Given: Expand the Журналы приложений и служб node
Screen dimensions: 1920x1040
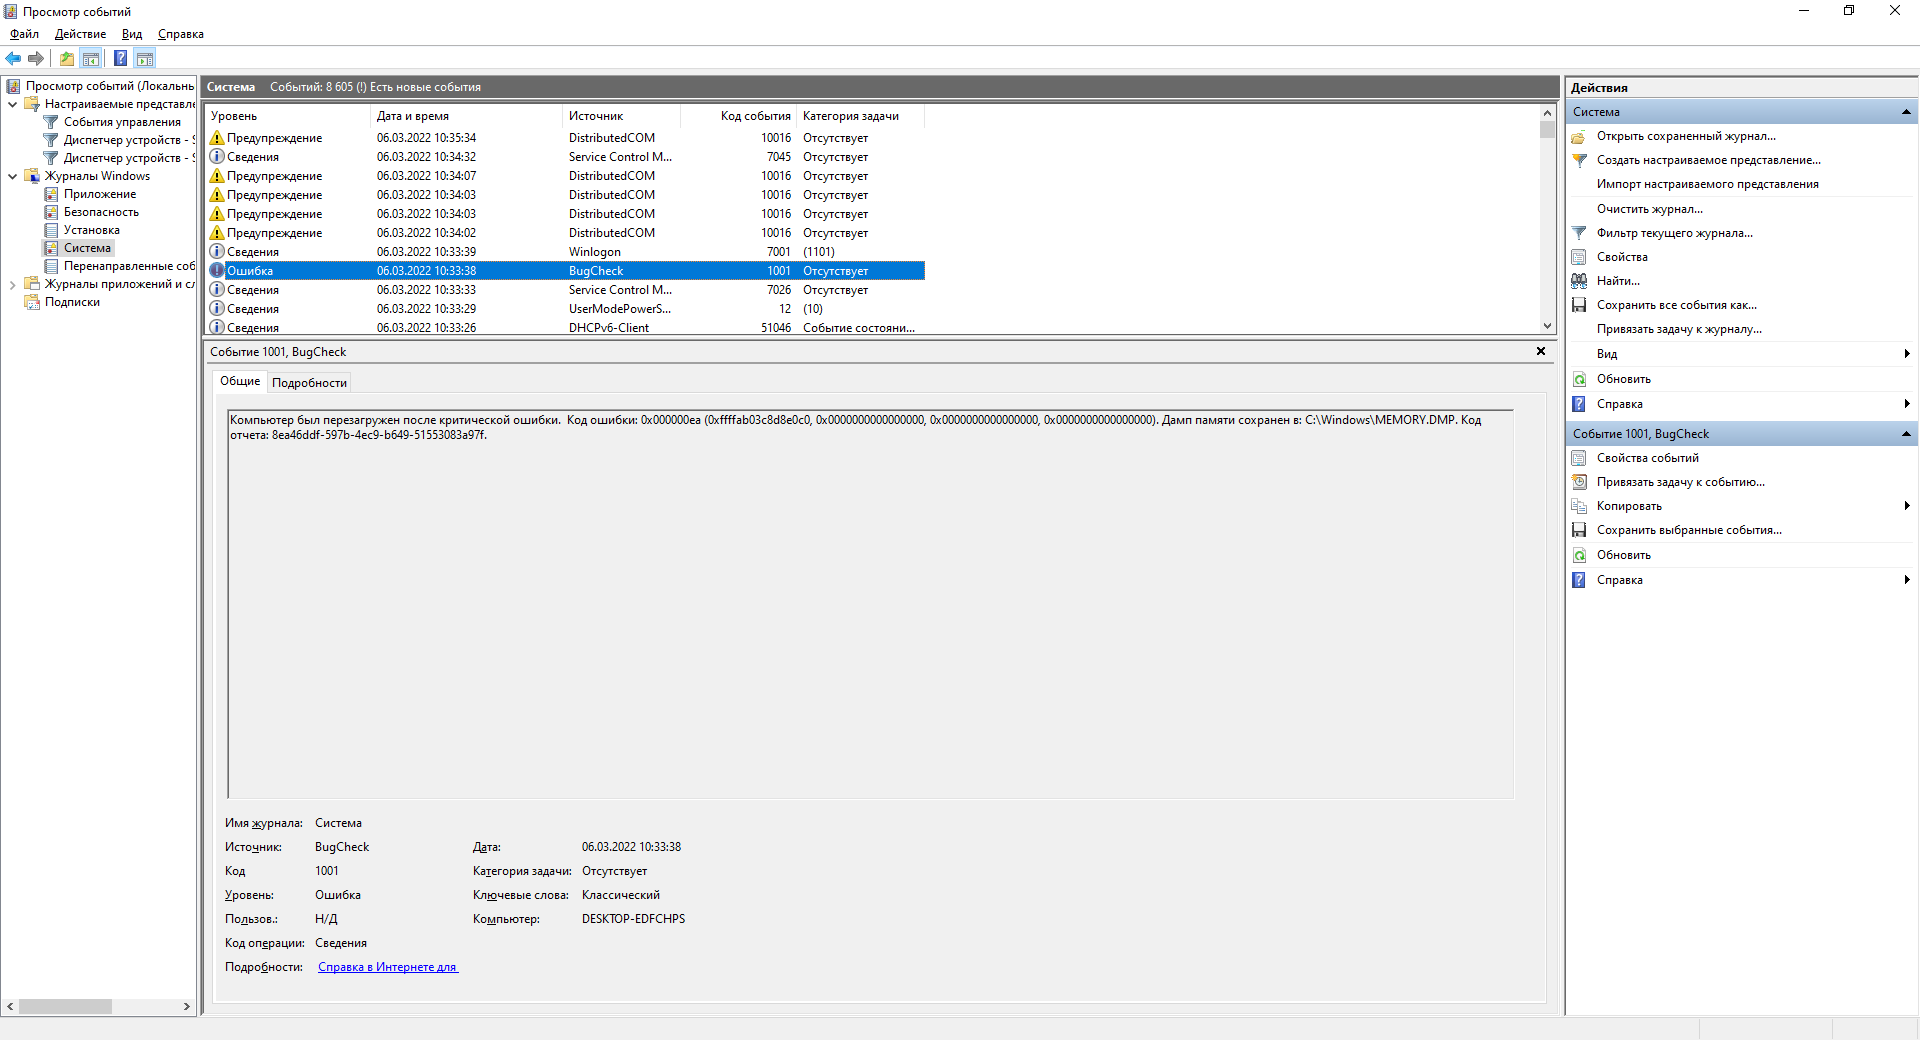Looking at the screenshot, I should coord(12,284).
